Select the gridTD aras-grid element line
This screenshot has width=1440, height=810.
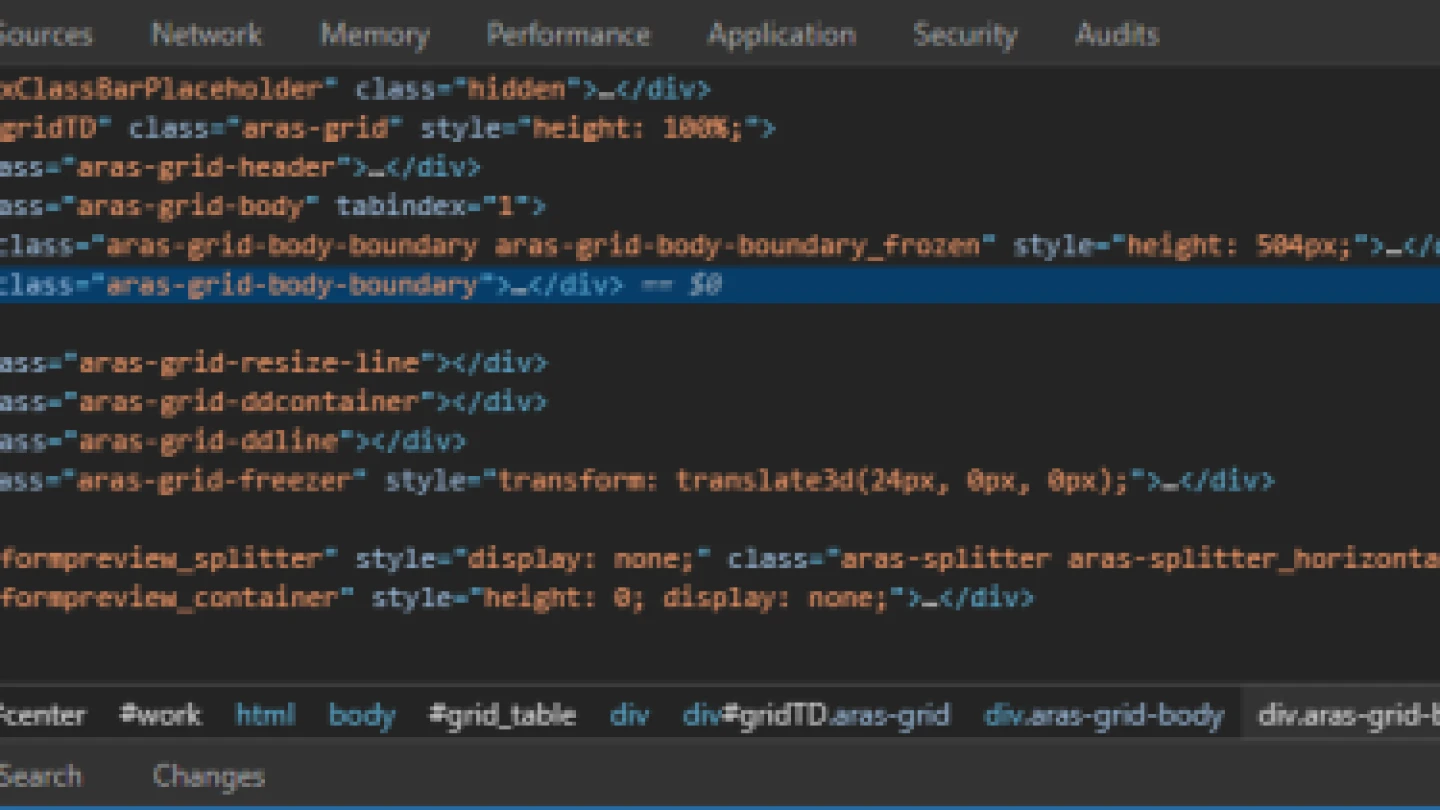click(x=388, y=128)
